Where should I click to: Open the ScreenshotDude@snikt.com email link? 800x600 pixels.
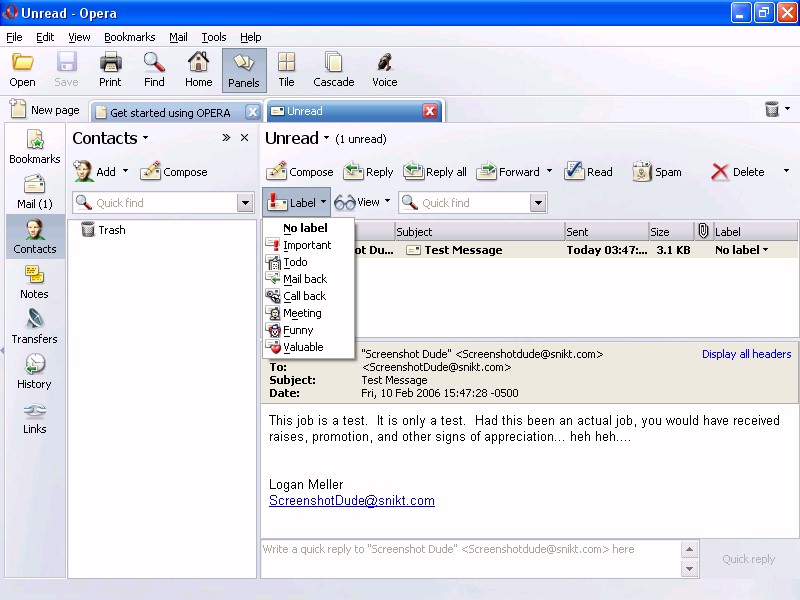[x=351, y=501]
